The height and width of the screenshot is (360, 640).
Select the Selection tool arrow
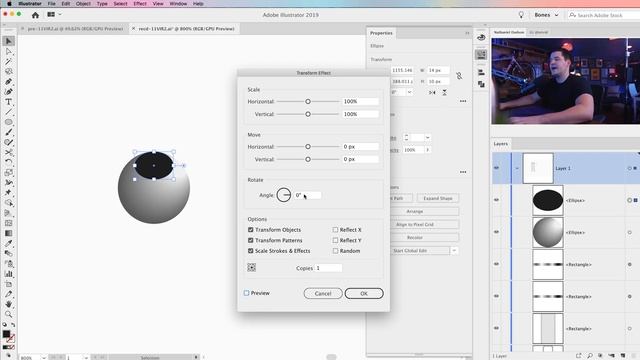click(9, 41)
